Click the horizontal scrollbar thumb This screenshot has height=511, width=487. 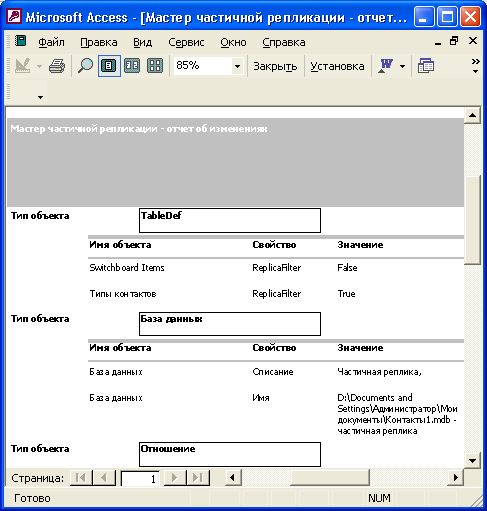[x=330, y=478]
